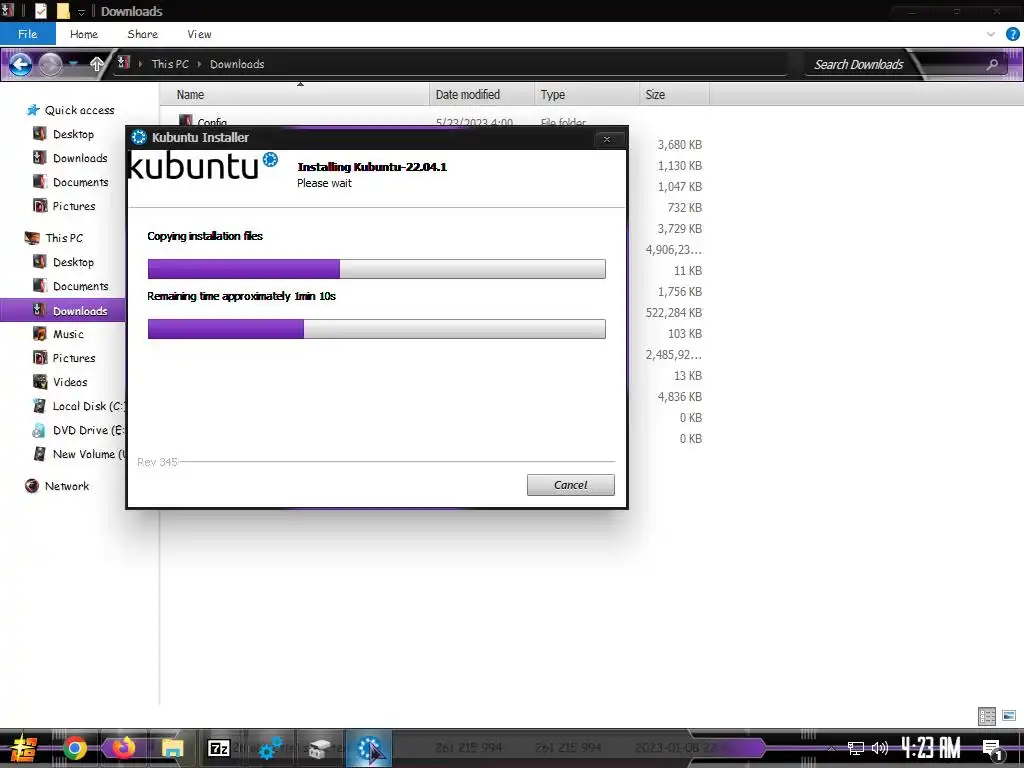The image size is (1024, 768).
Task: Open the Start menu button
Action: (x=23, y=748)
